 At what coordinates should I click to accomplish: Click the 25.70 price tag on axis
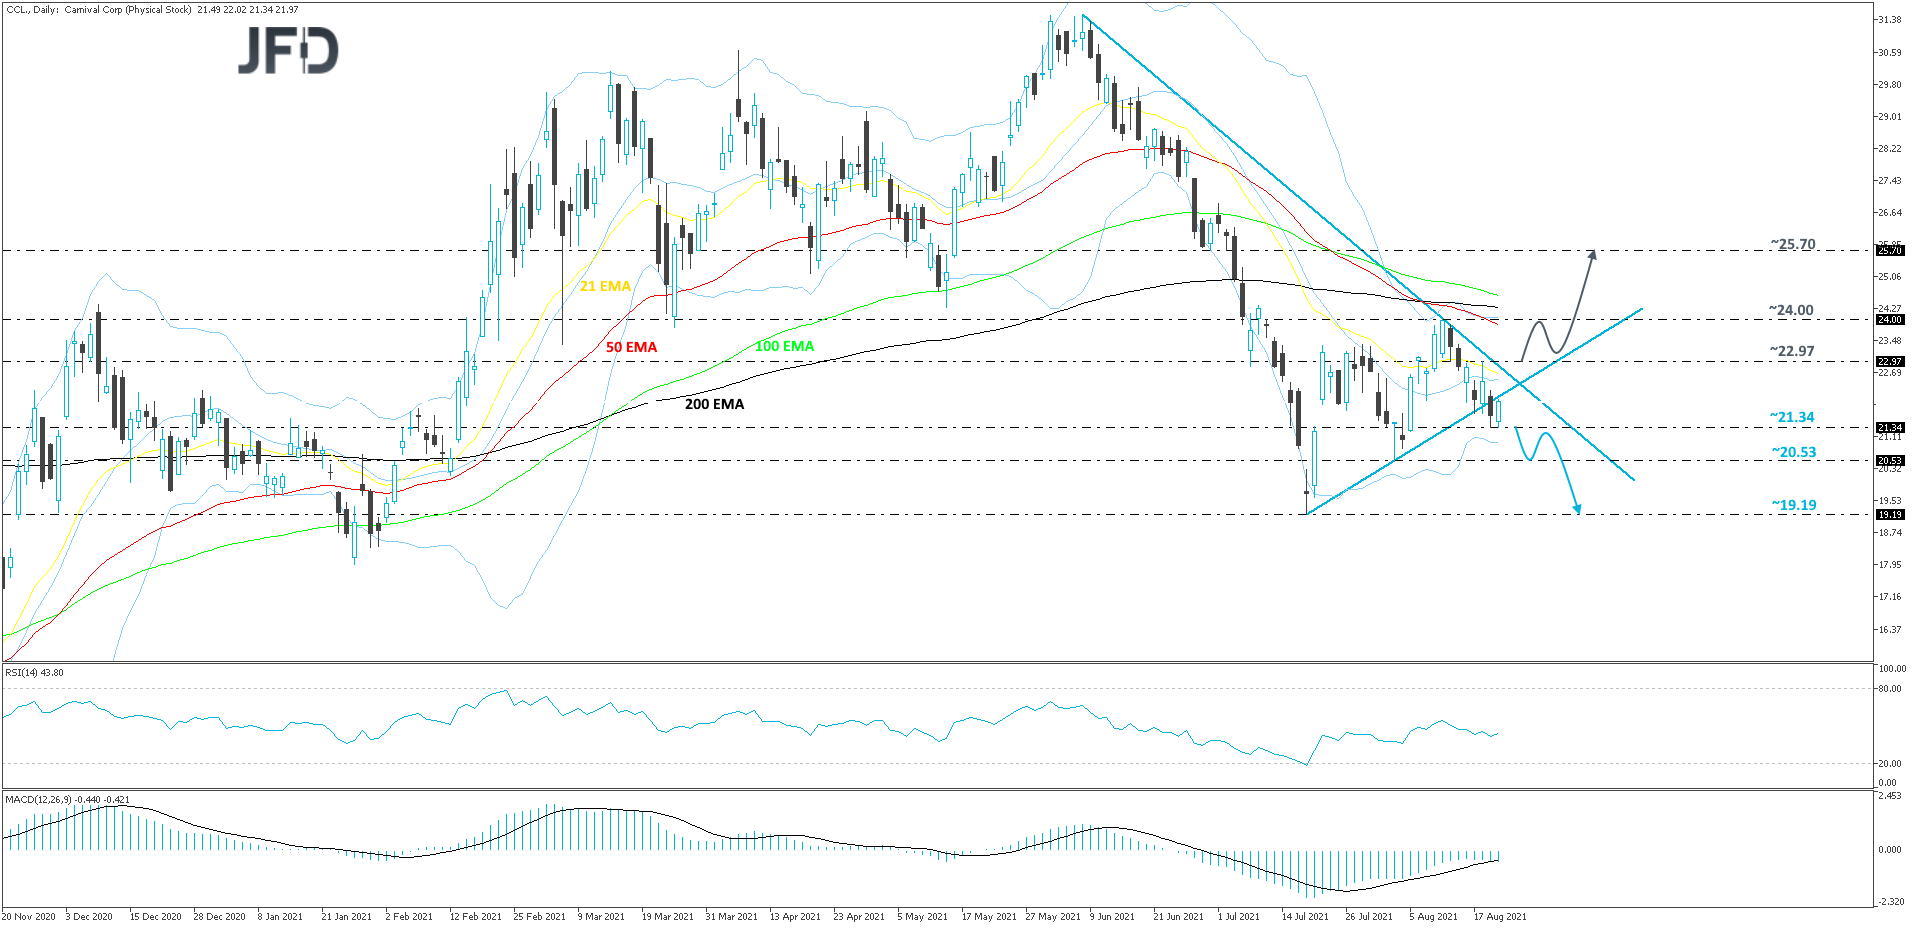1889,251
